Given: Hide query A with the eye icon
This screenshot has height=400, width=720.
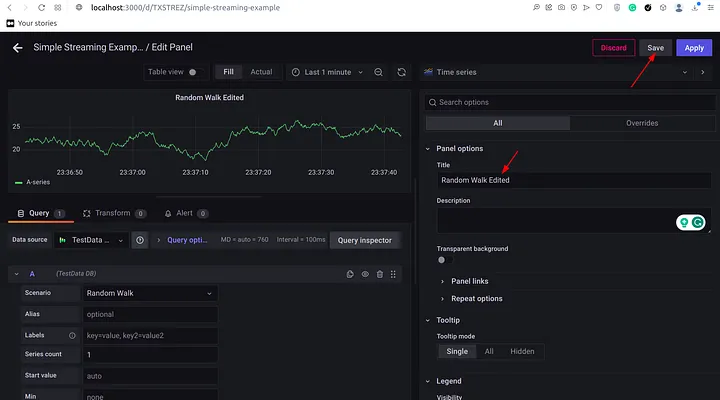Looking at the screenshot, I should click(x=365, y=274).
